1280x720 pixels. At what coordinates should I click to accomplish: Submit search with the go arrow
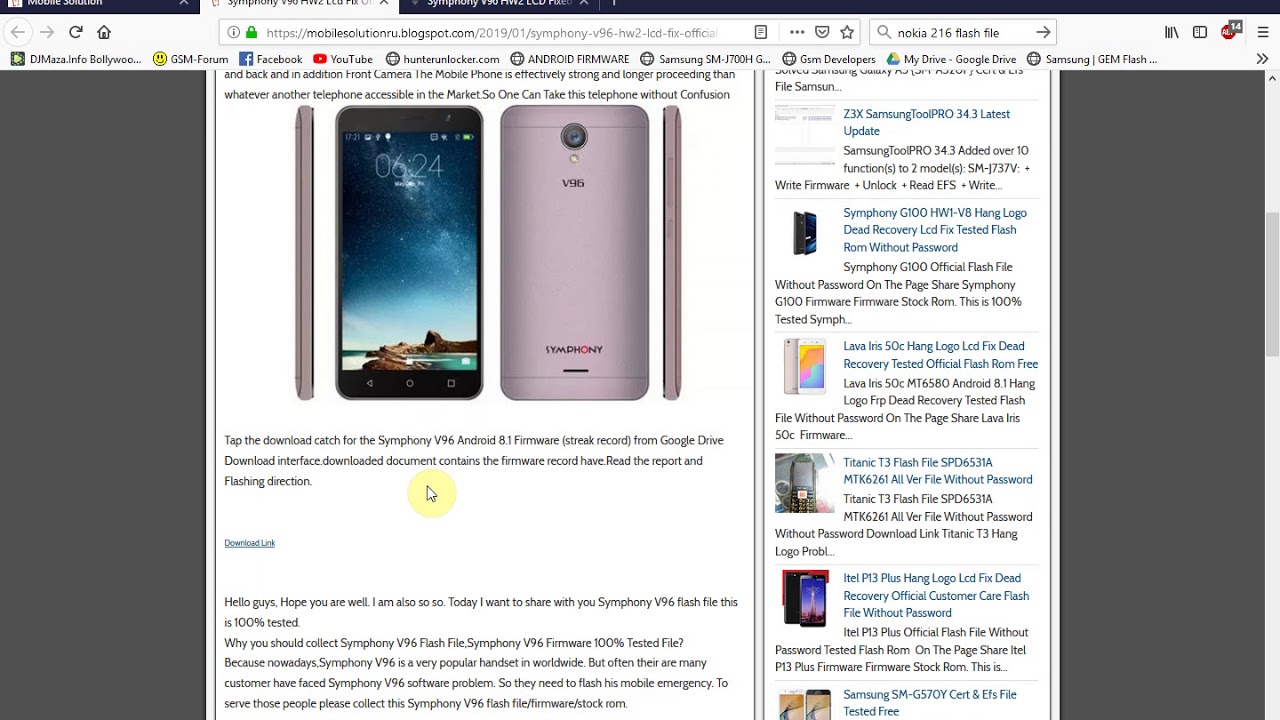1042,32
